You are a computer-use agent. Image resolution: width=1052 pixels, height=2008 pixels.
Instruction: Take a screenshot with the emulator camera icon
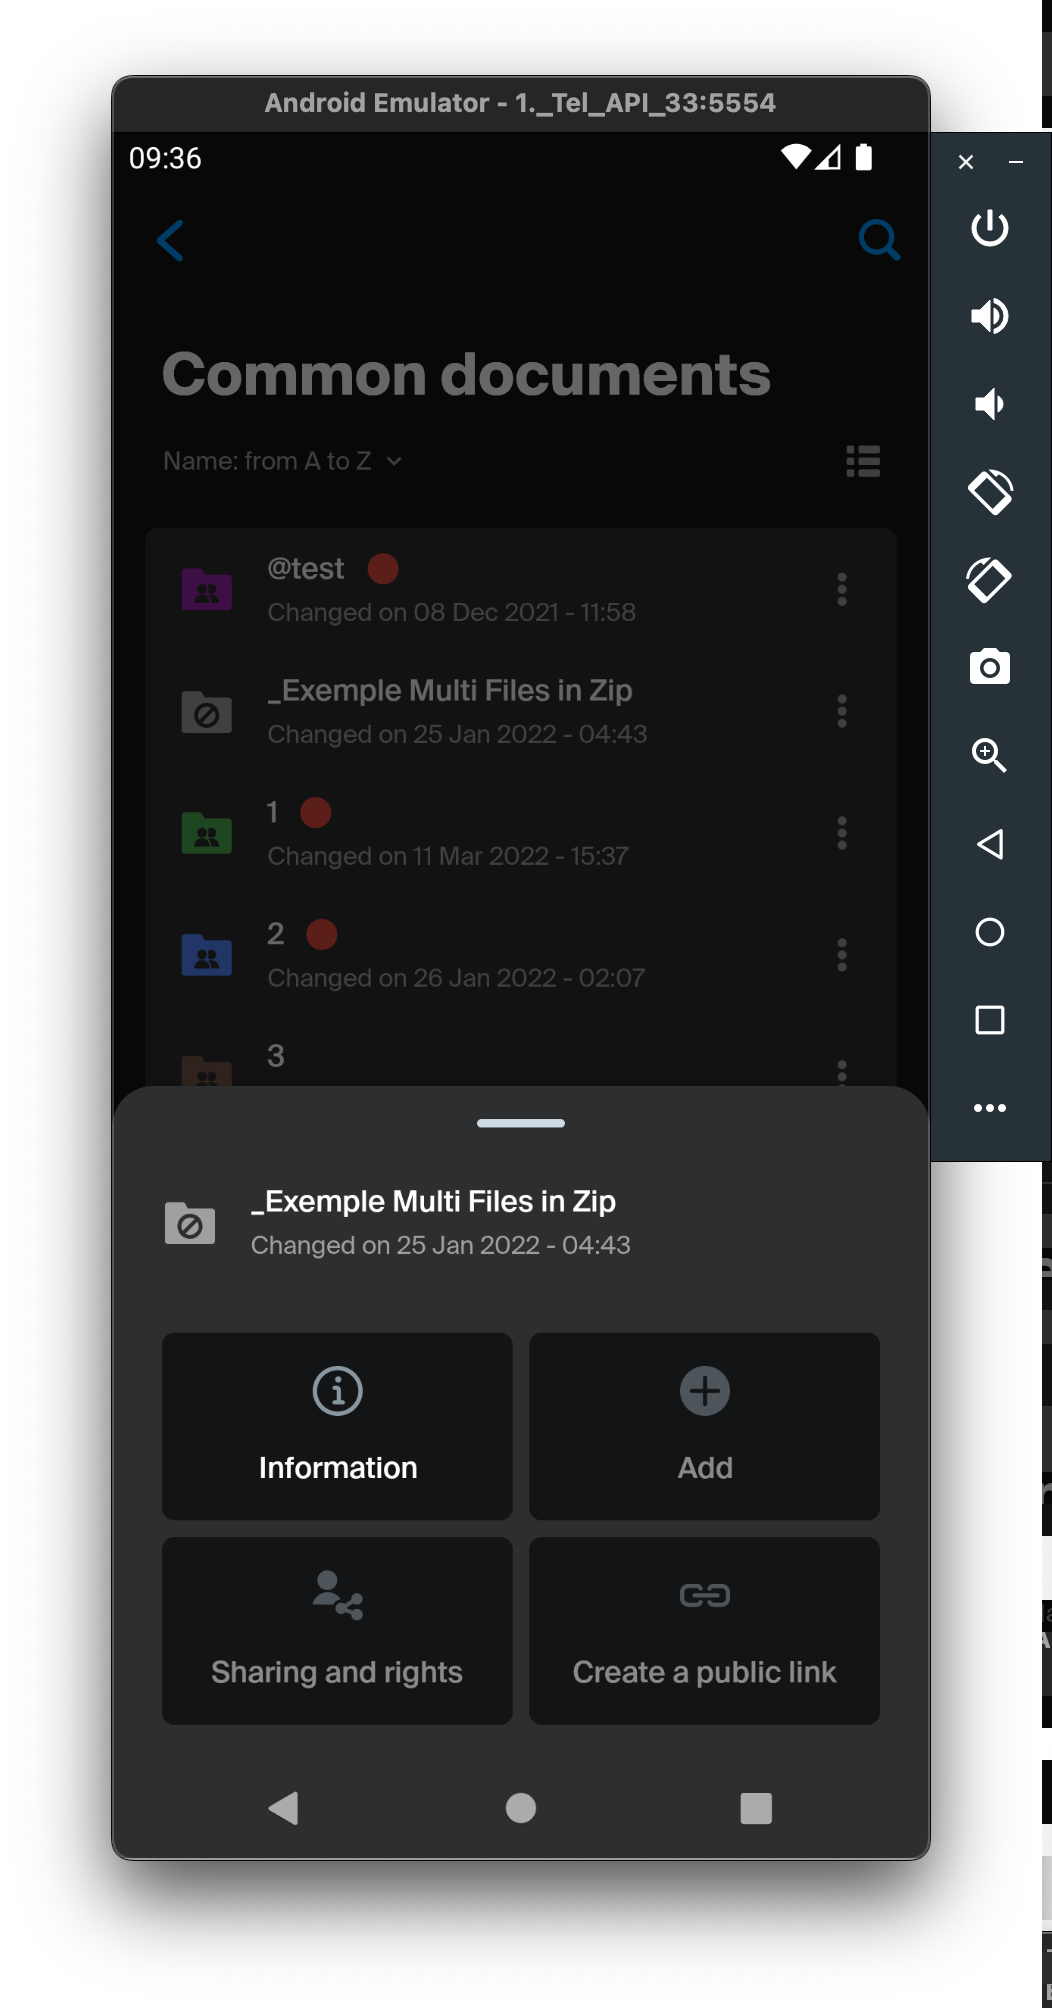989,667
